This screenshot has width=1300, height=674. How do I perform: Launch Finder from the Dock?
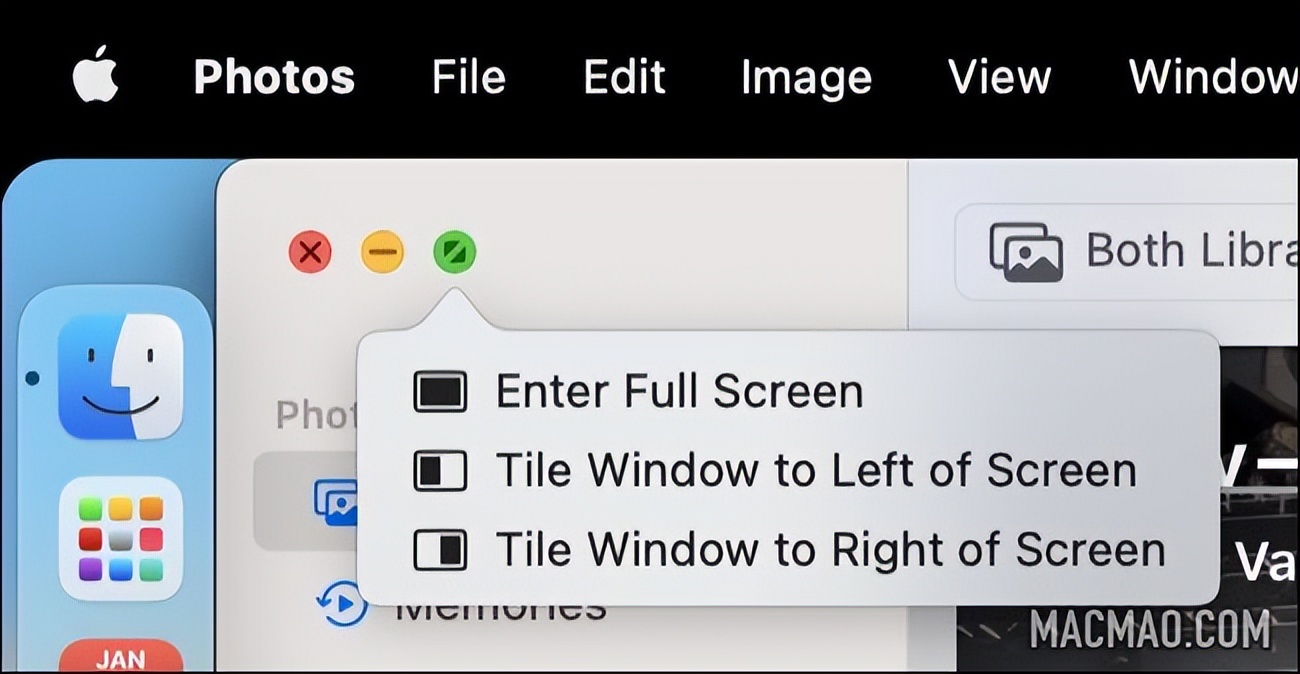[x=120, y=377]
